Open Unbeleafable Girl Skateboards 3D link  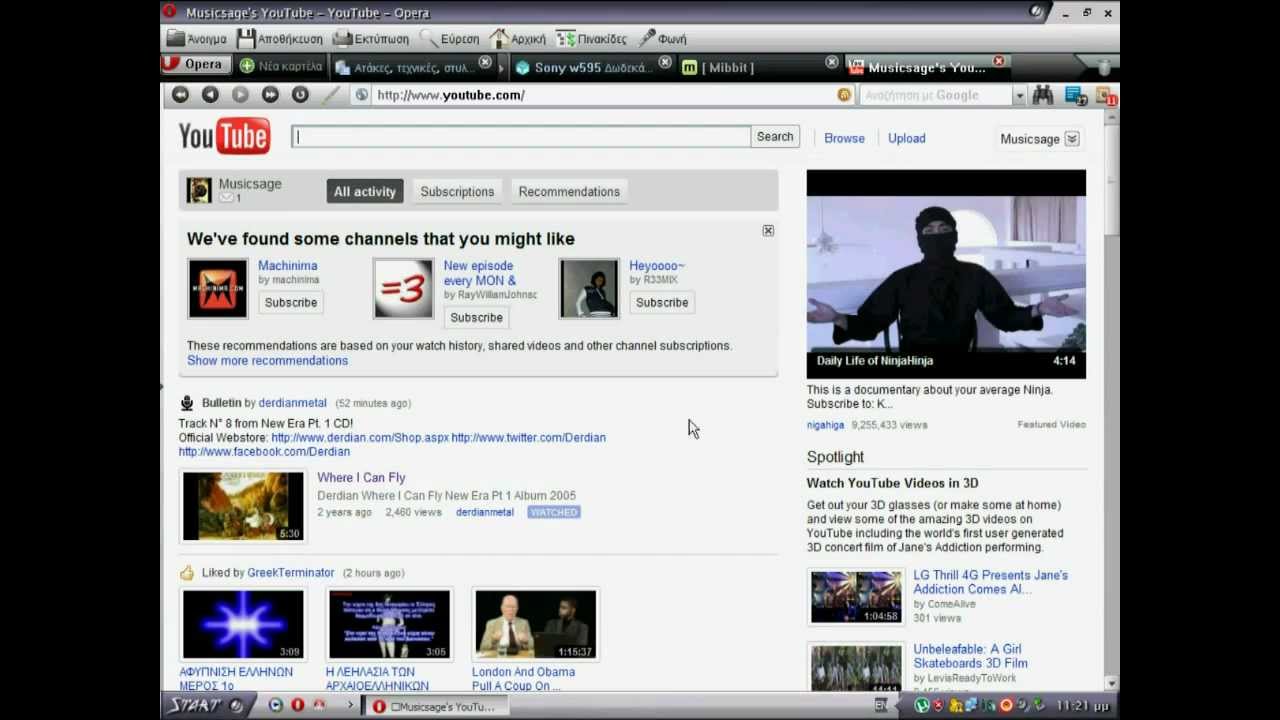point(970,656)
